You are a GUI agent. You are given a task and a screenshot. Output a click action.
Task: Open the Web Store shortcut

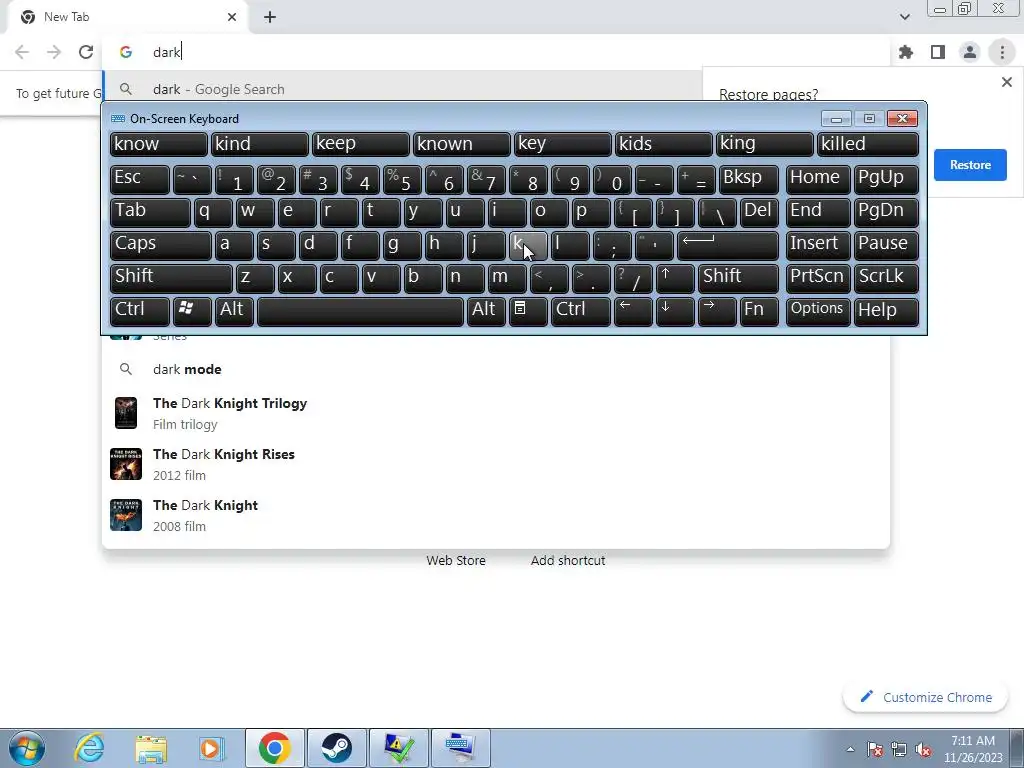point(456,560)
